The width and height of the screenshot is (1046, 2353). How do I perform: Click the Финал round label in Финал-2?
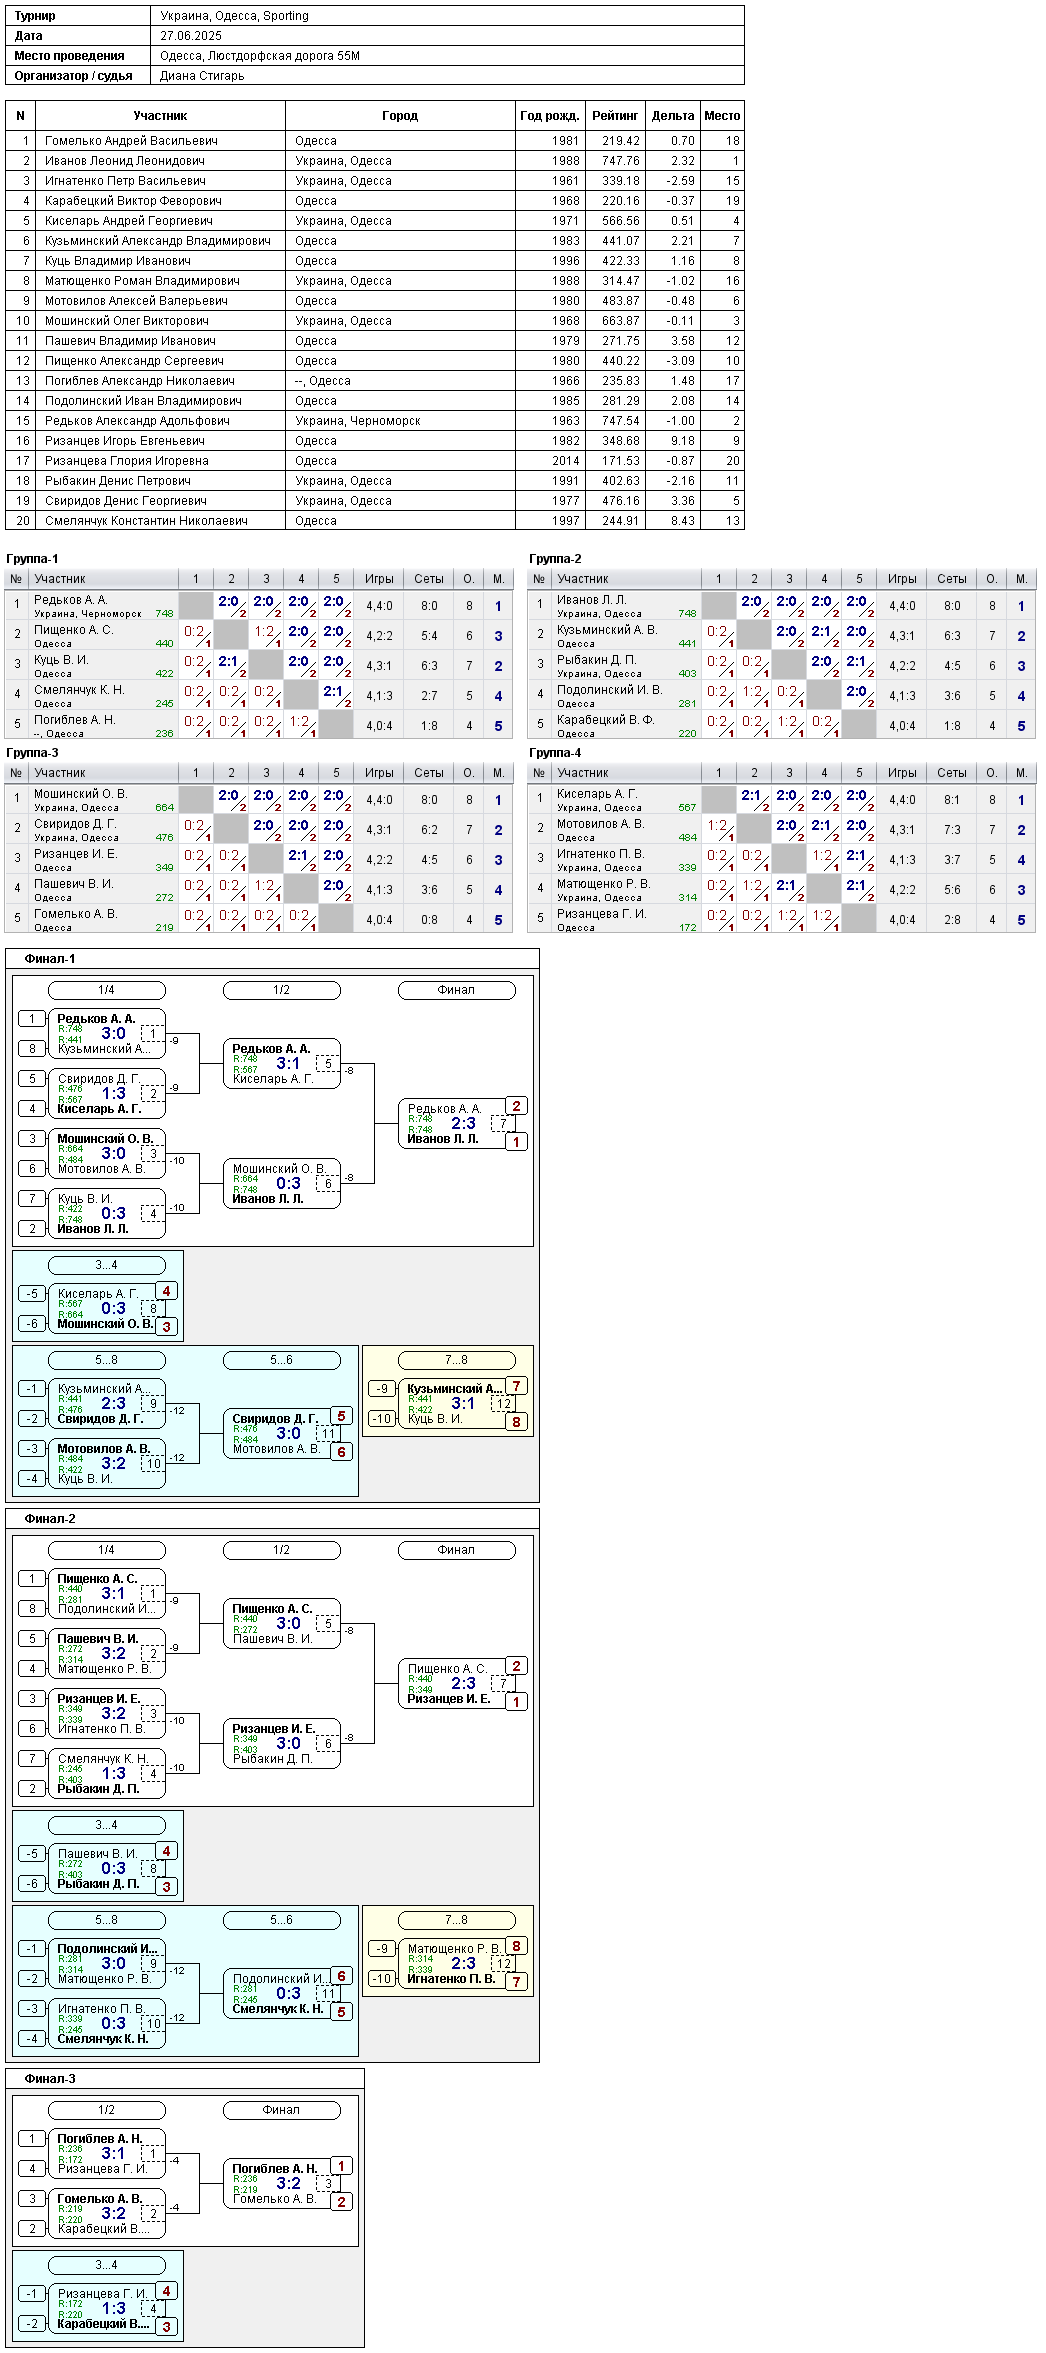point(456,1550)
